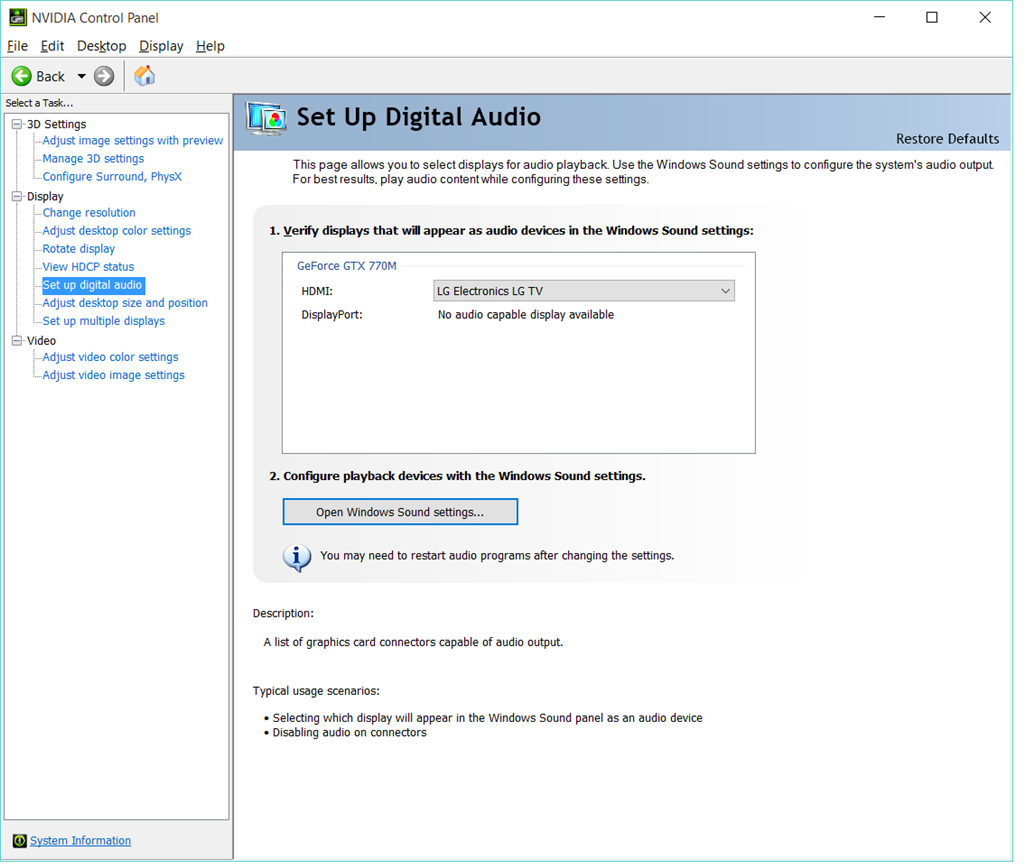Open the Help menu
Viewport: 1024px width, 868px height.
point(212,46)
